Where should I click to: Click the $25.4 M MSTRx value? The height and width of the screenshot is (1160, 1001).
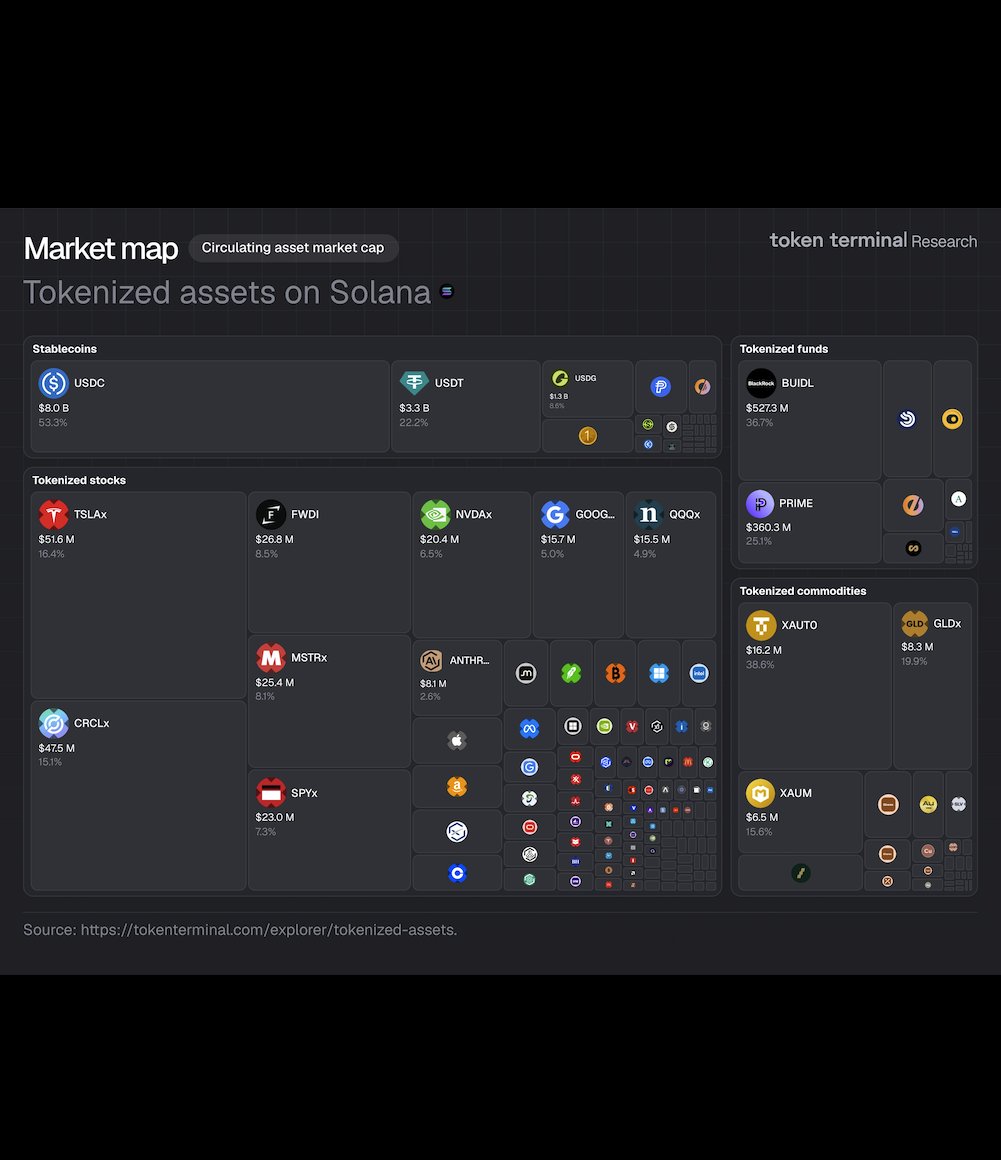[x=274, y=682]
